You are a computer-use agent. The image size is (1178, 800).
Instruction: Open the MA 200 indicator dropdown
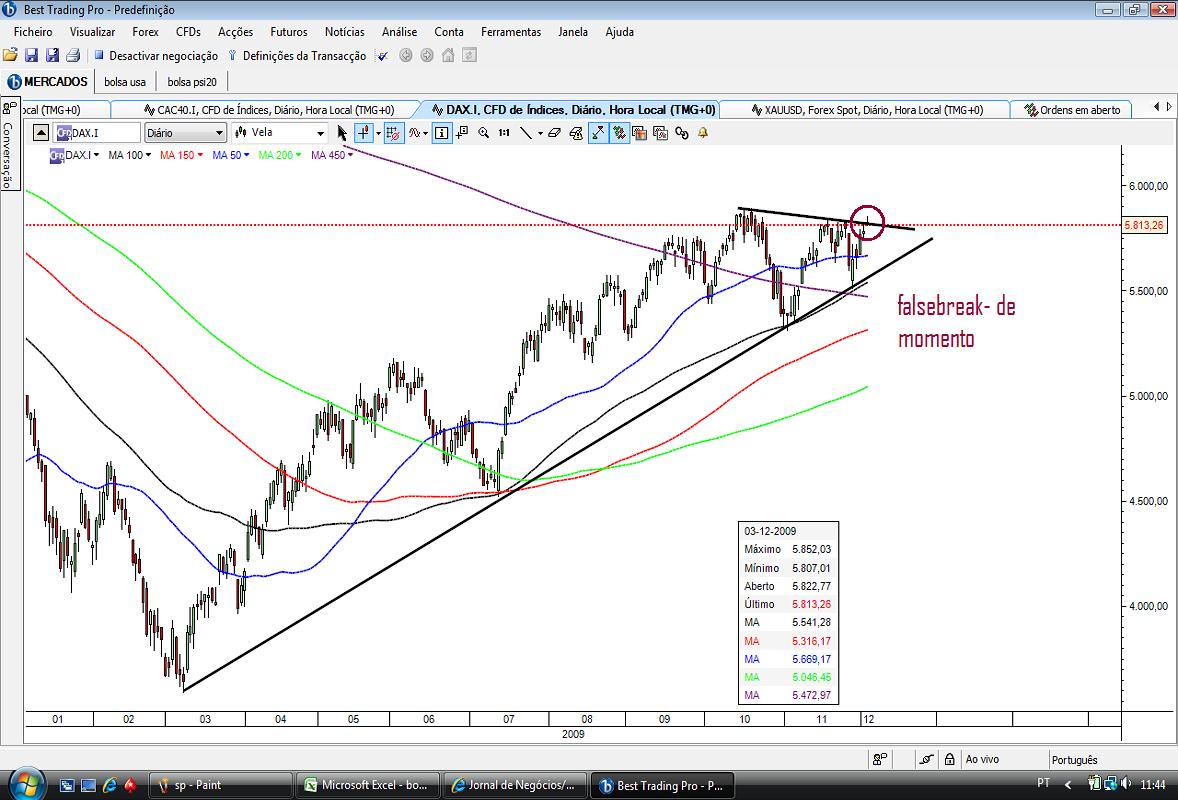pos(279,155)
